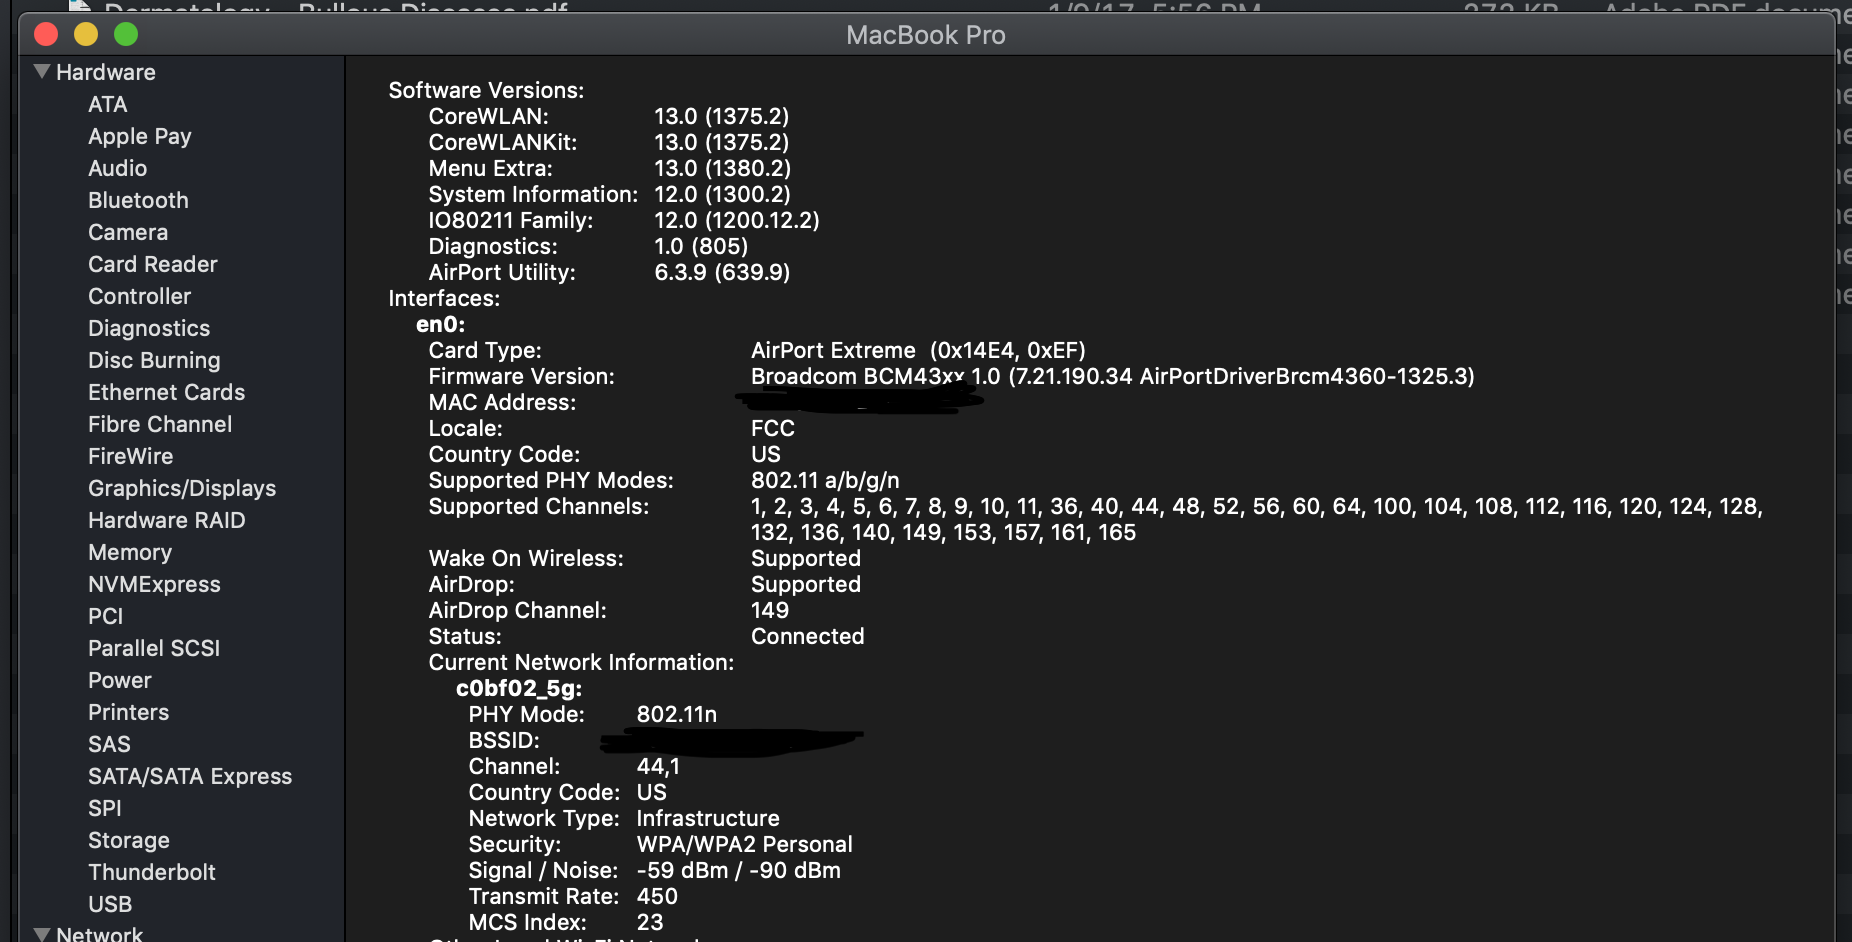Select Disc Burning in the sidebar

point(154,360)
